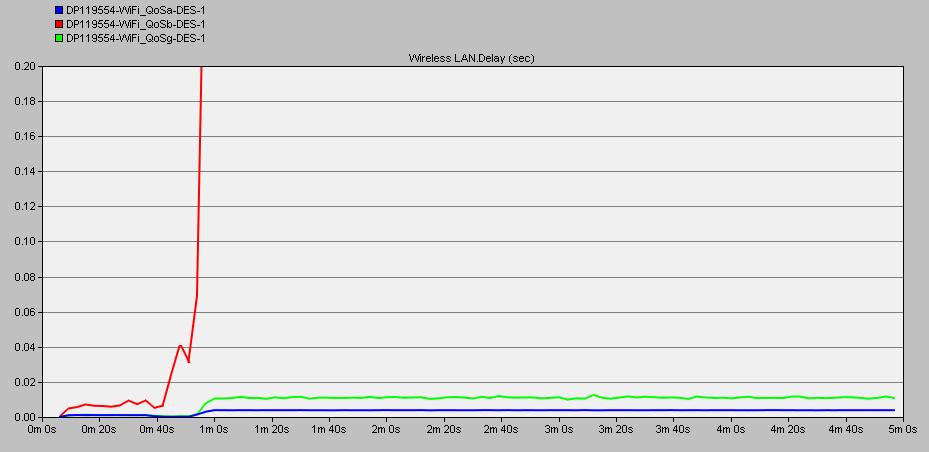Click the 0m 20s x-axis label
929x452 pixels.
pyautogui.click(x=98, y=429)
